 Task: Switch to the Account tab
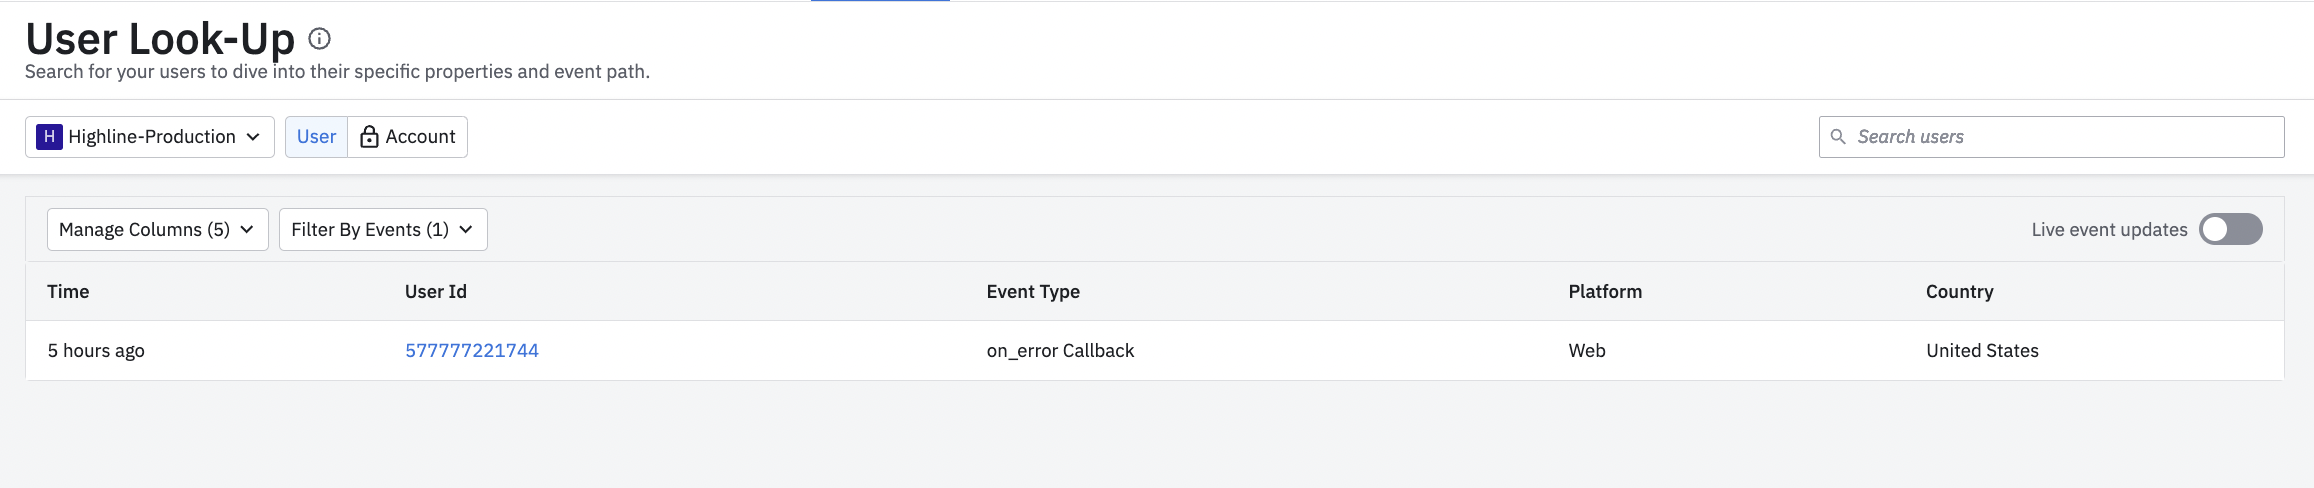(408, 137)
